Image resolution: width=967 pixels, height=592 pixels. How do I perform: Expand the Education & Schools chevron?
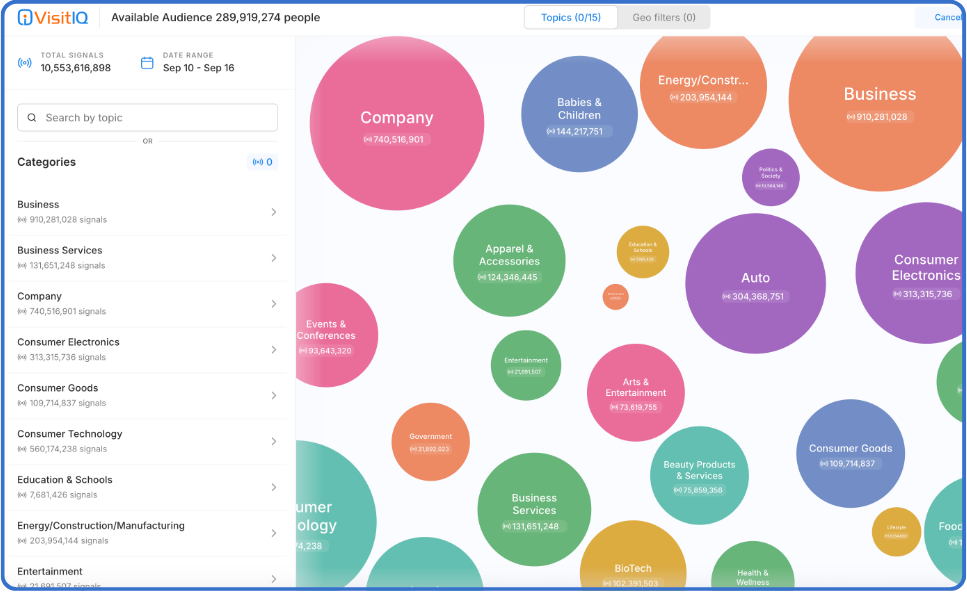[273, 487]
